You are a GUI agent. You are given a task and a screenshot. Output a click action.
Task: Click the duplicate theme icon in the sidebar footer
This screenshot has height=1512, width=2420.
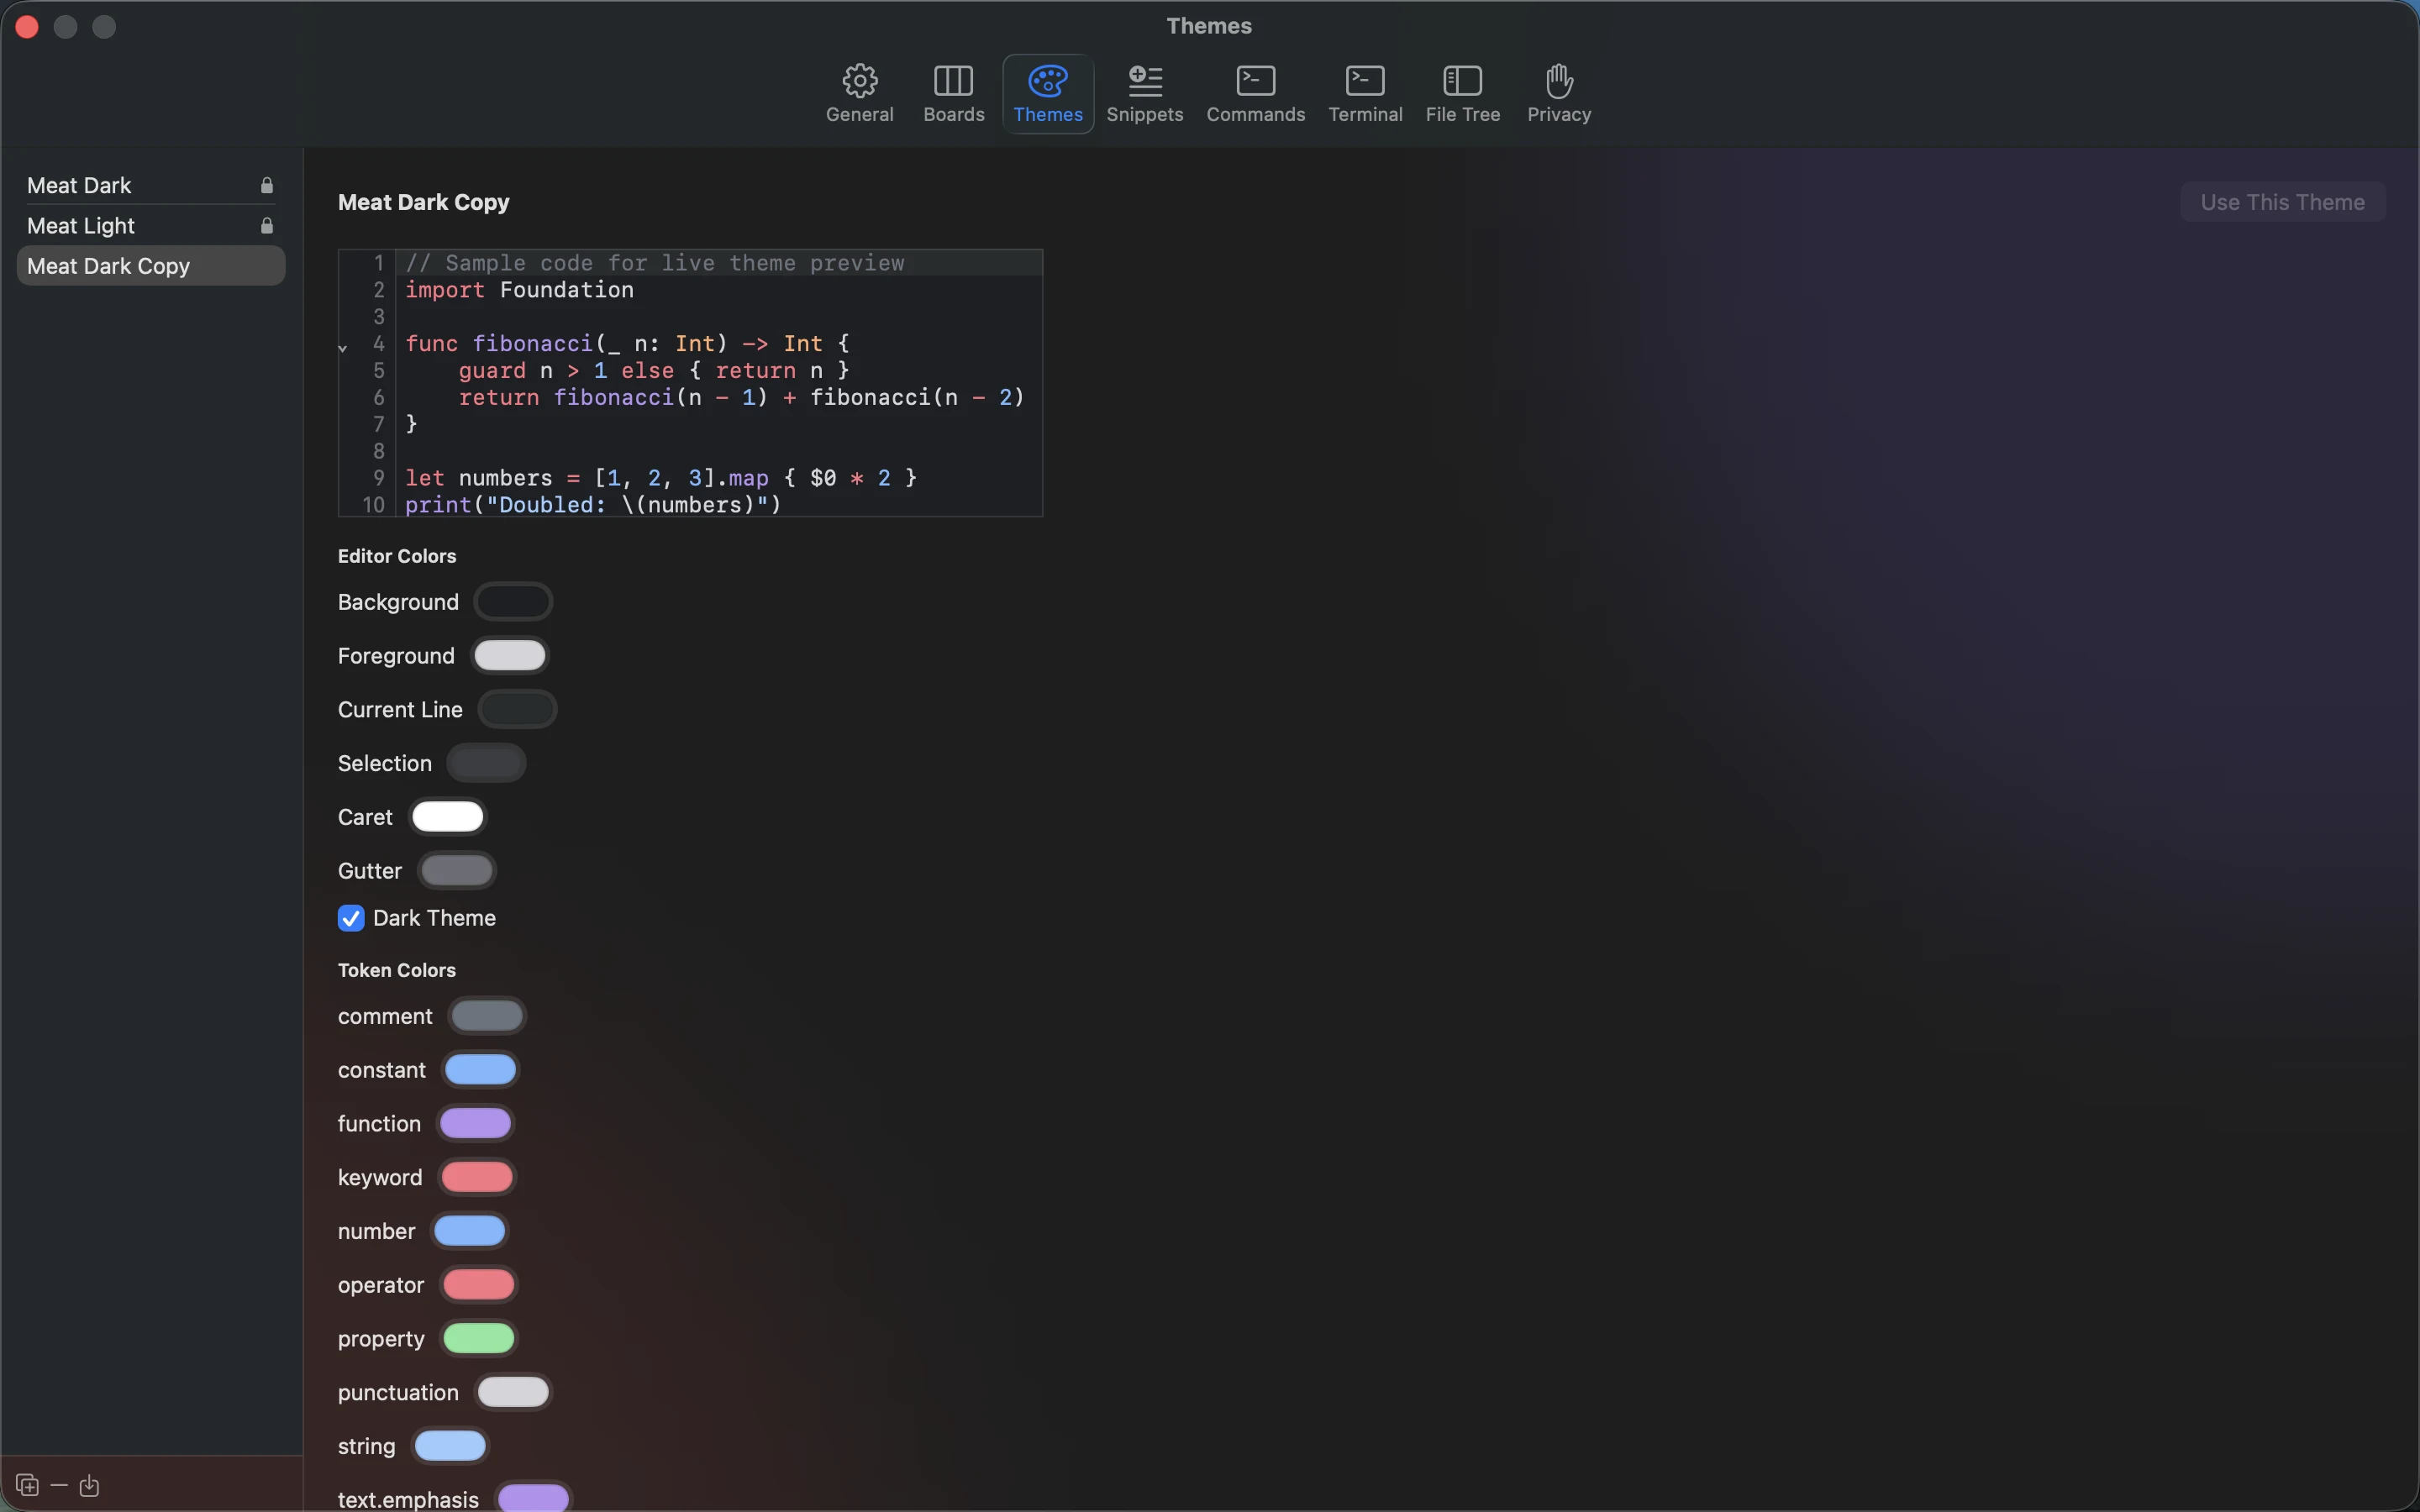(27, 1485)
